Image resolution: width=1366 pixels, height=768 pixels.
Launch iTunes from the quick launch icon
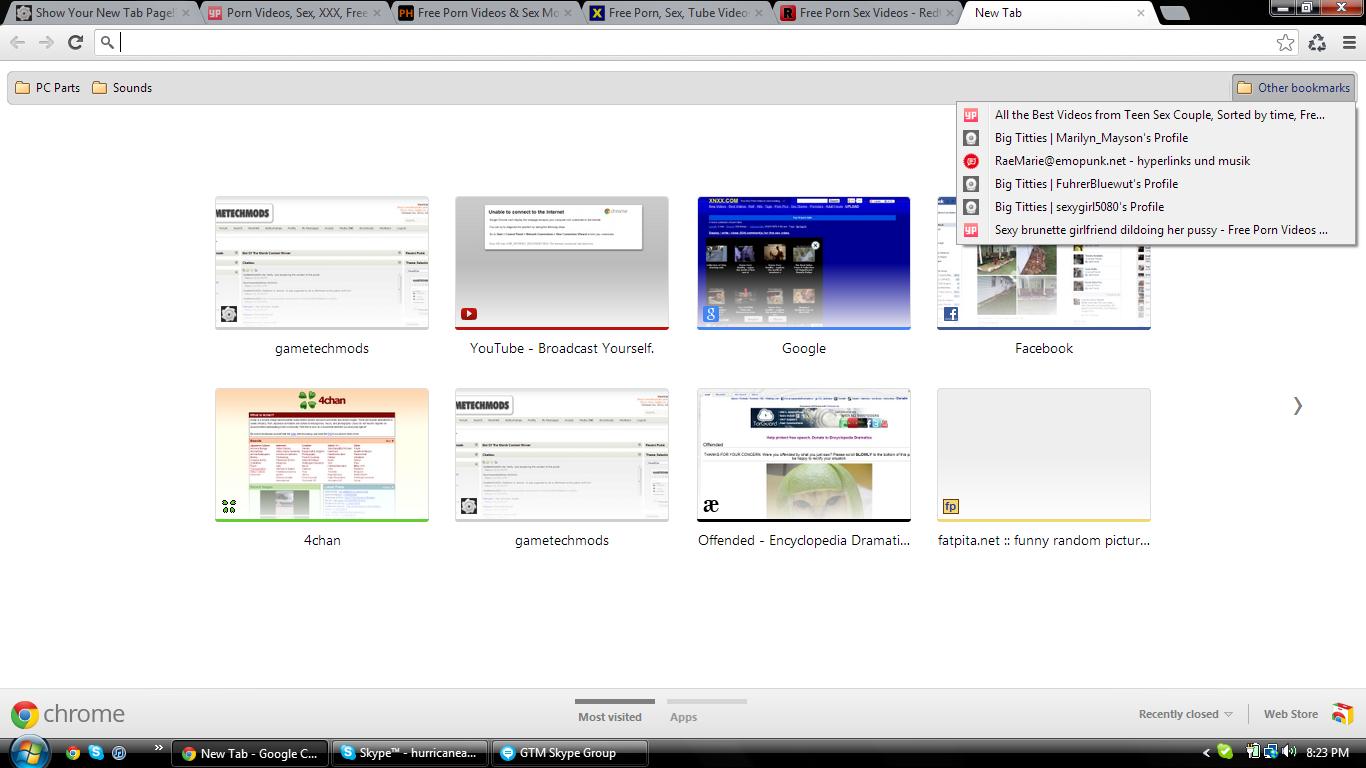click(119, 753)
